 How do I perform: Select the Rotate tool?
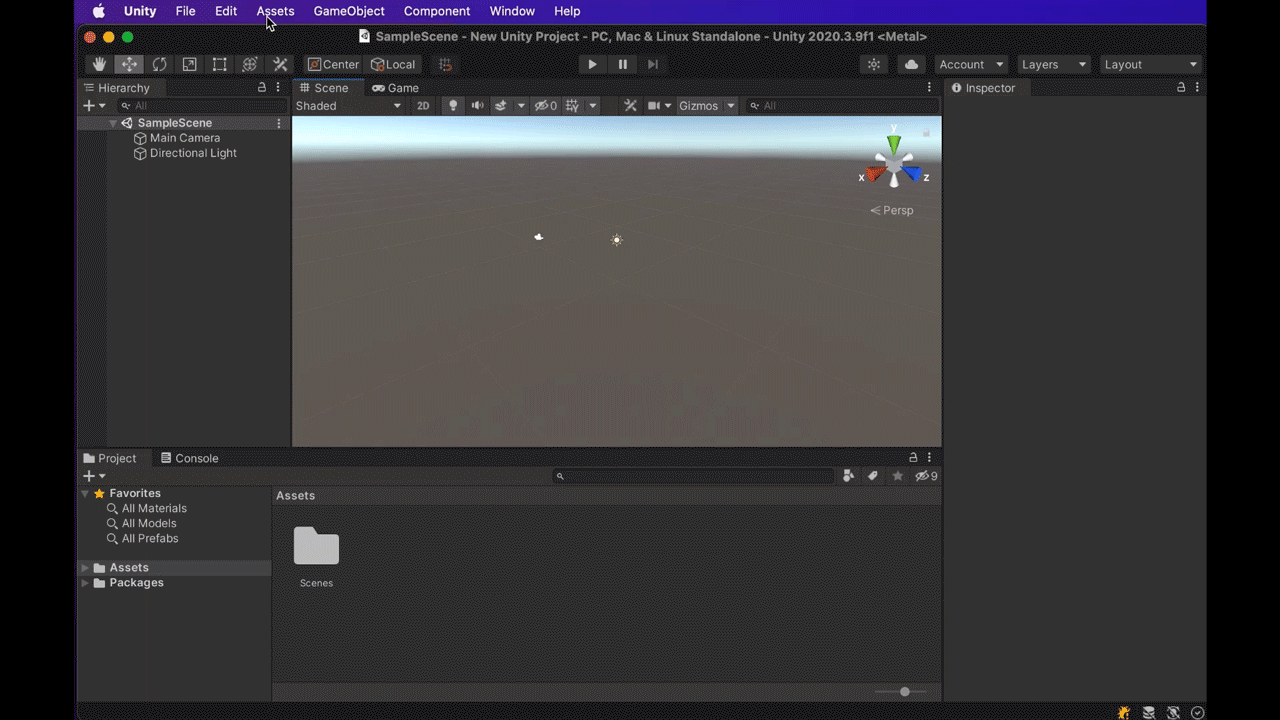[159, 64]
